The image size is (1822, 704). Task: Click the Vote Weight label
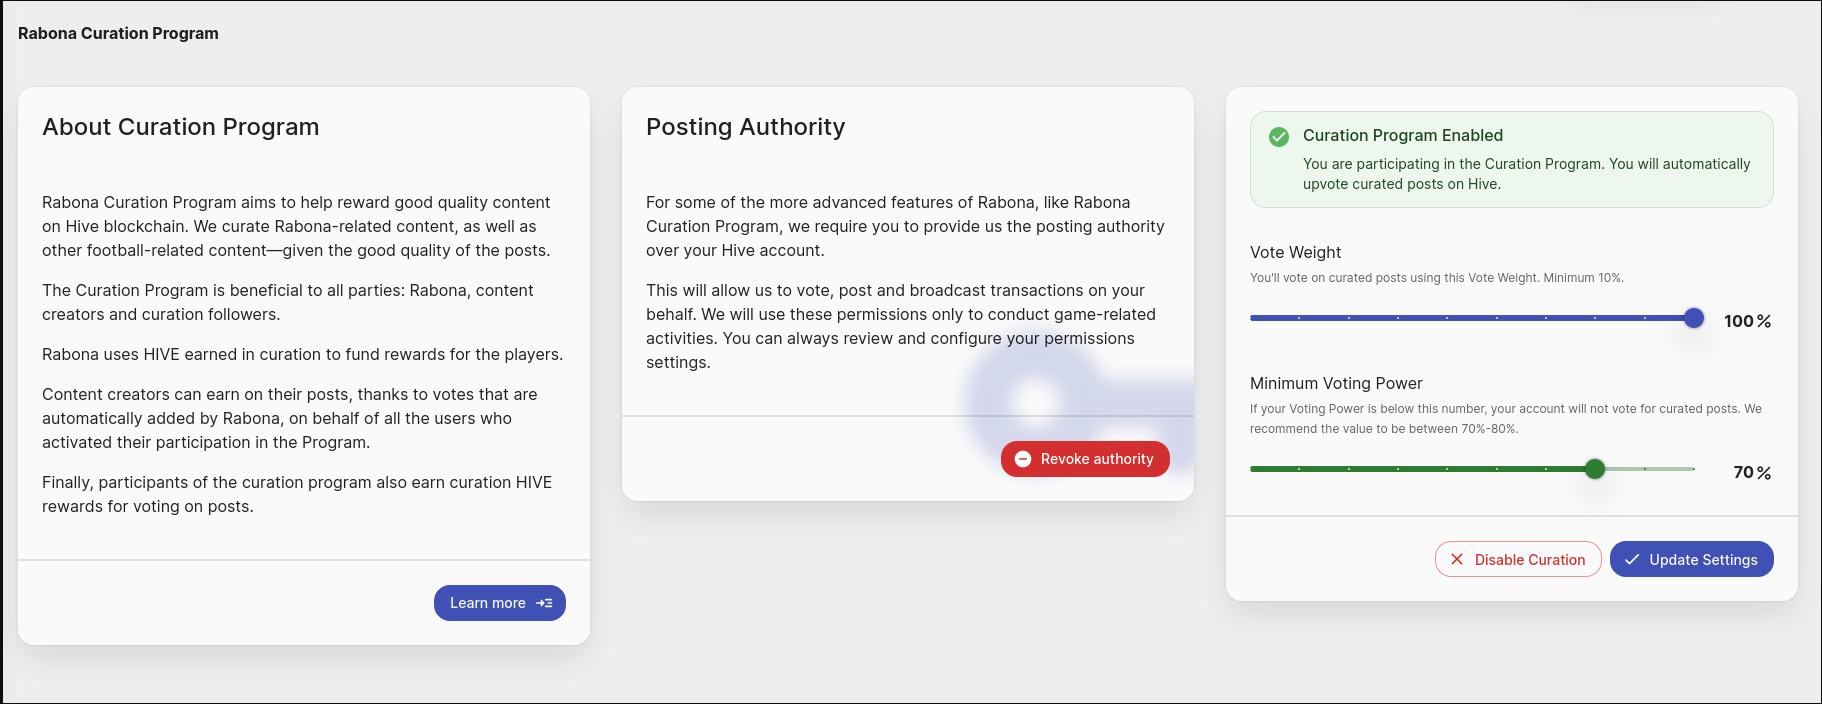pos(1296,252)
